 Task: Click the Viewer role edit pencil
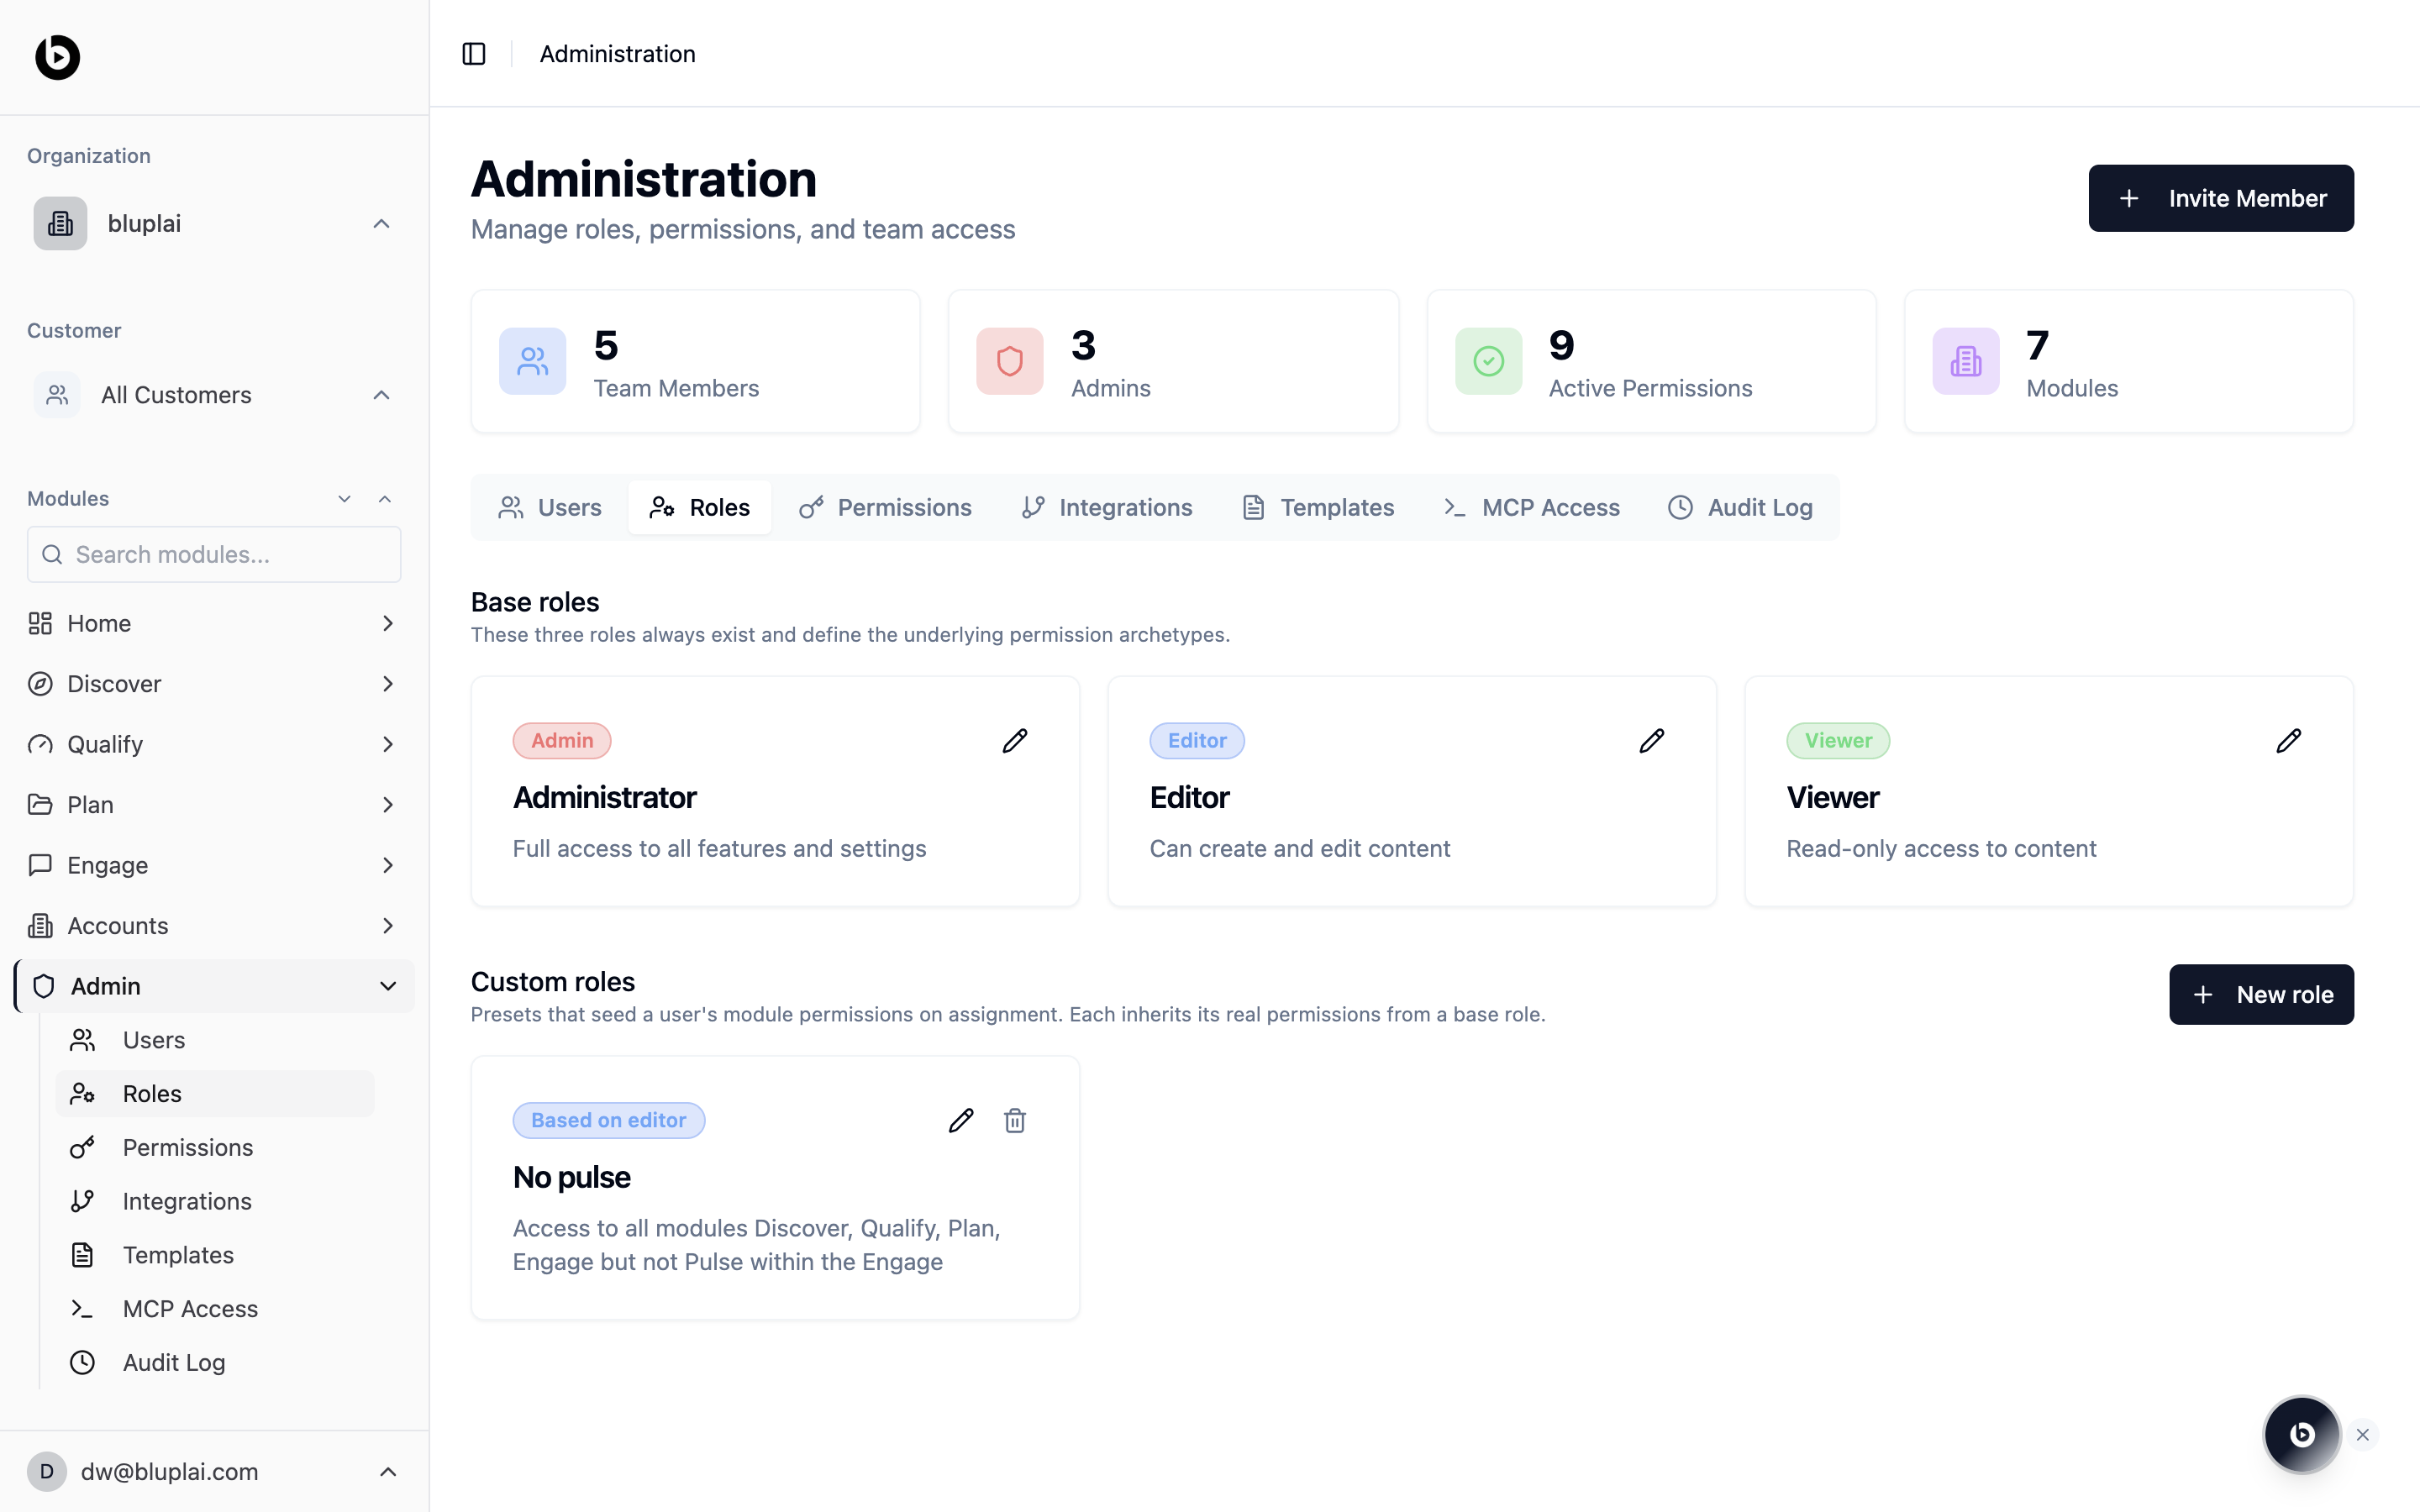[2288, 741]
